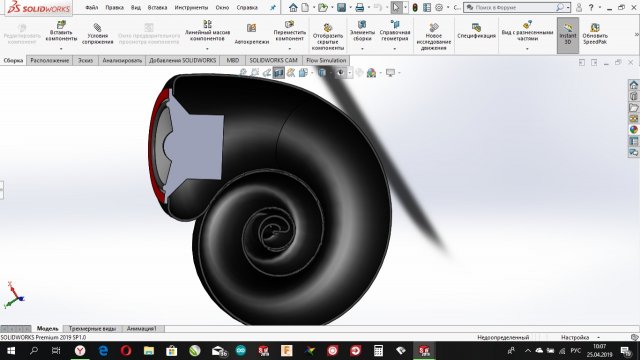Open the Инструменты menu
Viewport: 640px width, 360px height.
coord(191,7)
